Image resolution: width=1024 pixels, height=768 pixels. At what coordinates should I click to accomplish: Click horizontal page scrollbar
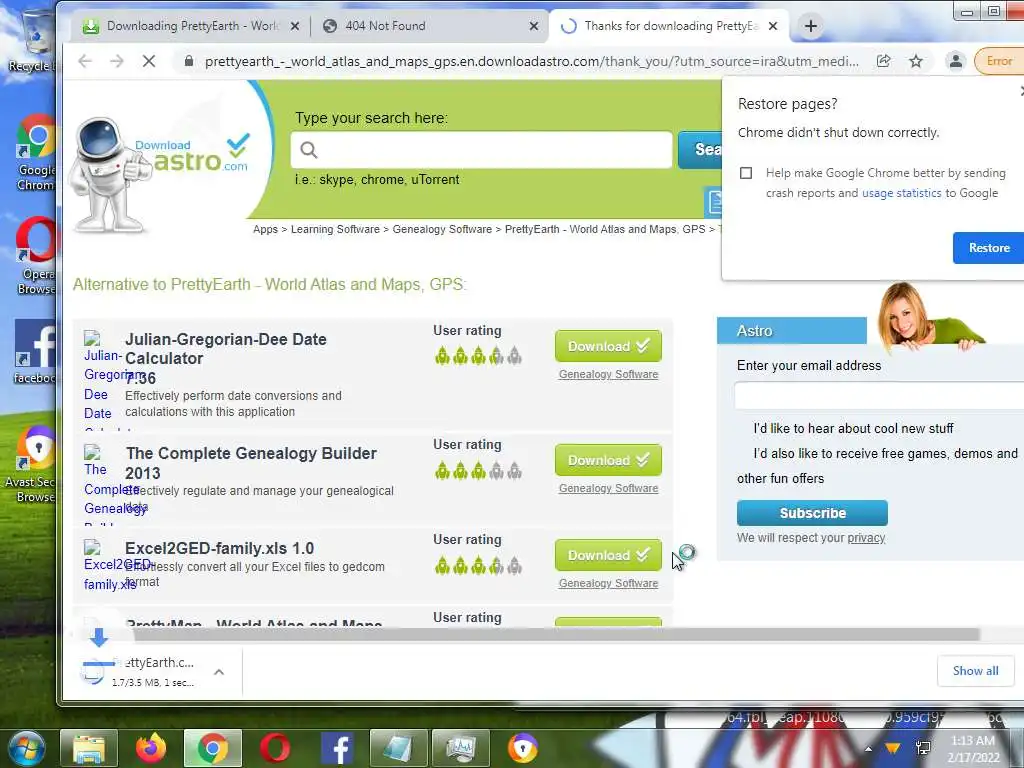coord(555,634)
